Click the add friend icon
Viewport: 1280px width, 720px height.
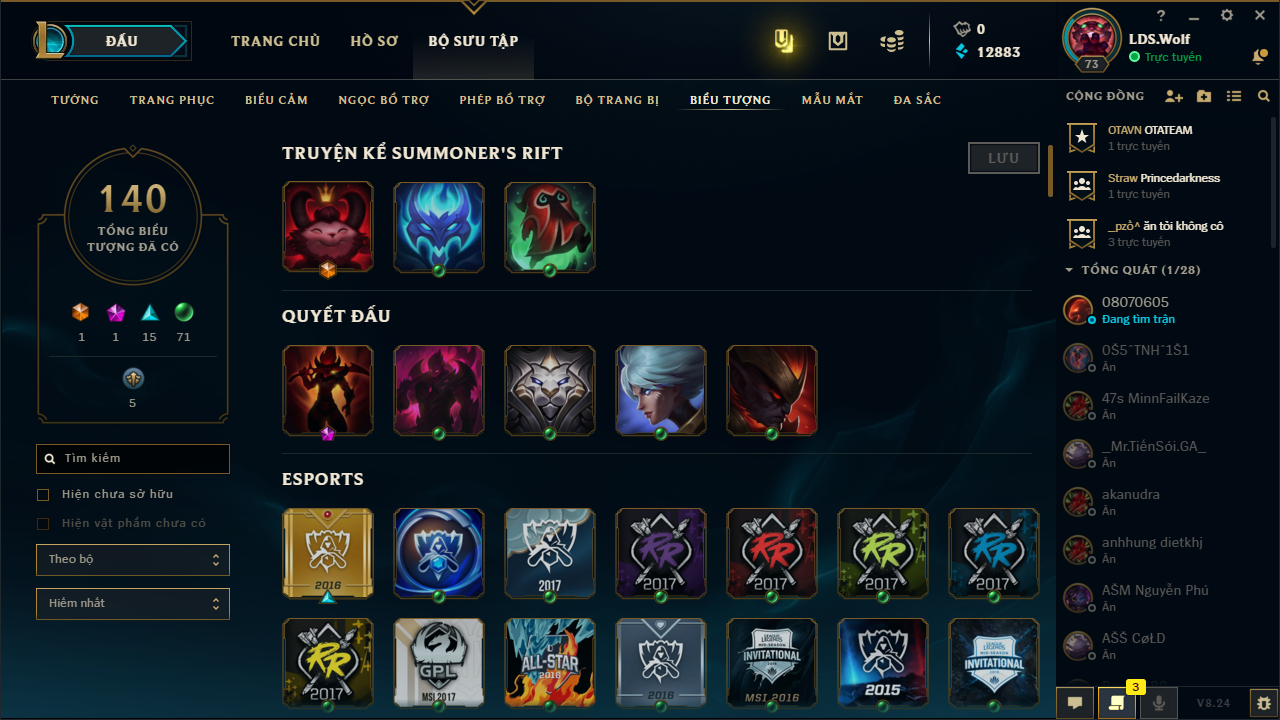1174,97
